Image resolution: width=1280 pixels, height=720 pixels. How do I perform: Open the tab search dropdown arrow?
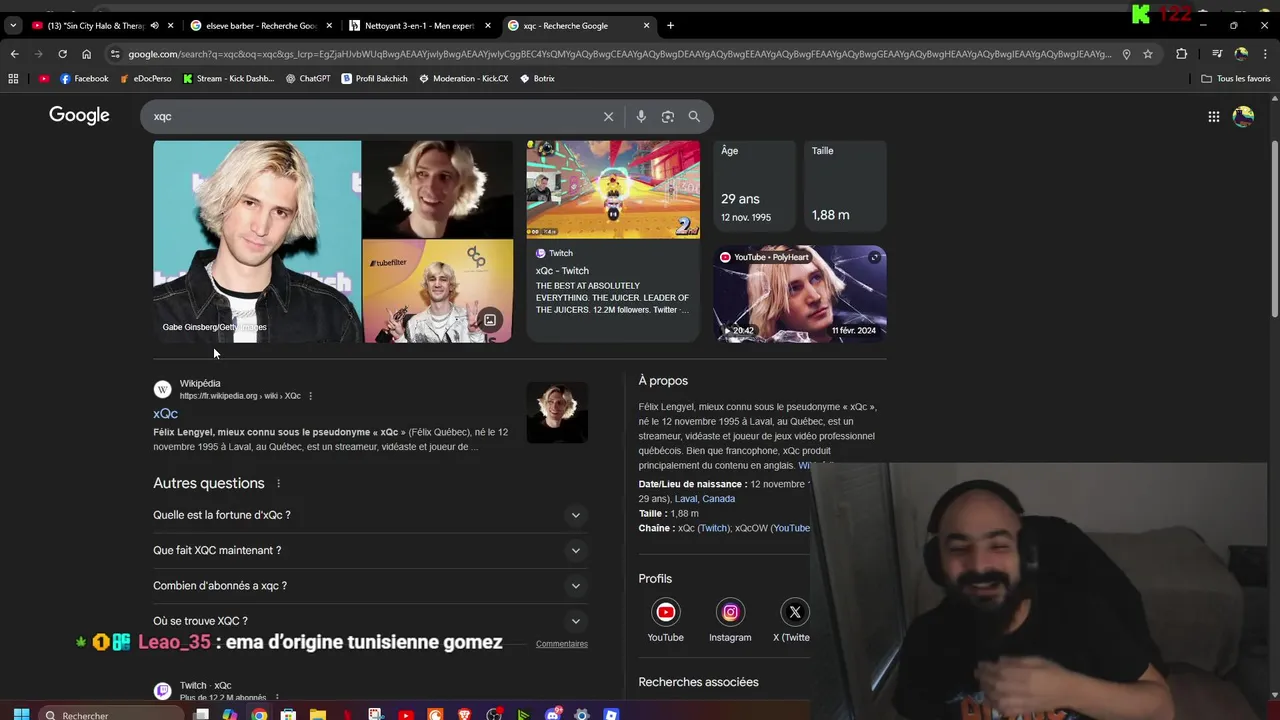pos(13,25)
